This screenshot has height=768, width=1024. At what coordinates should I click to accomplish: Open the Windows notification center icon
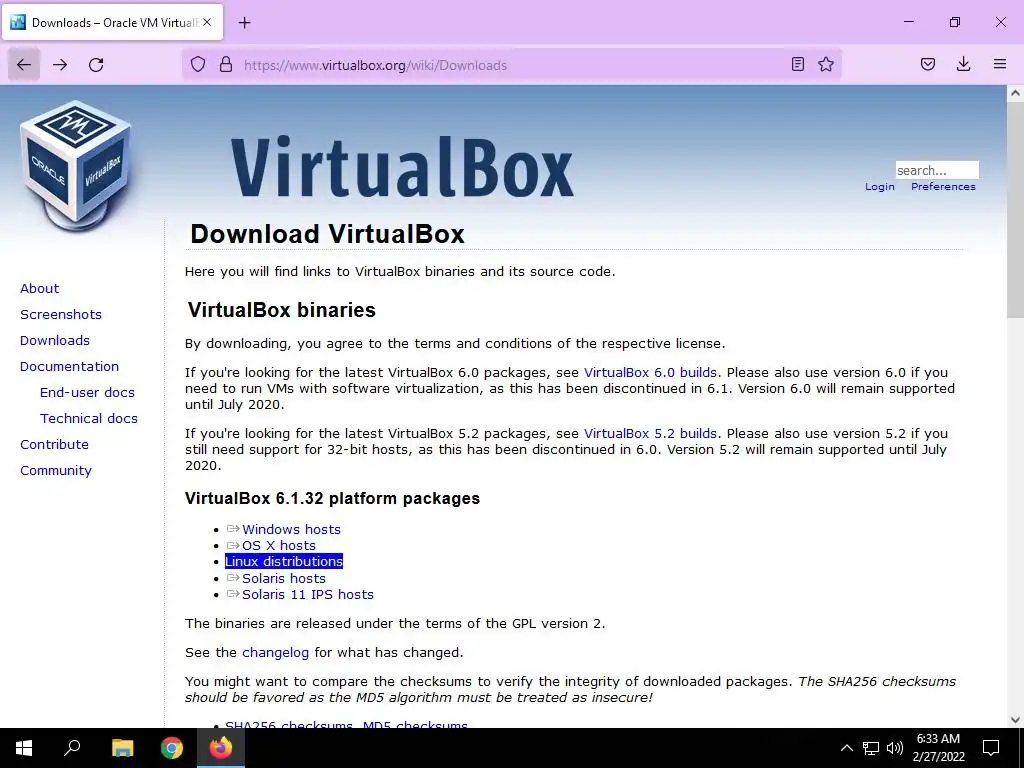991,748
